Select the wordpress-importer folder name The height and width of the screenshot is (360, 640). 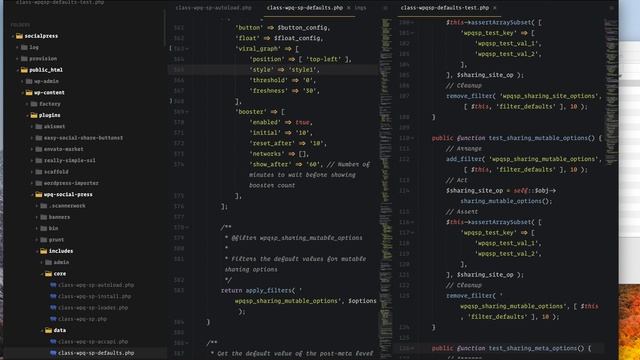(71, 183)
